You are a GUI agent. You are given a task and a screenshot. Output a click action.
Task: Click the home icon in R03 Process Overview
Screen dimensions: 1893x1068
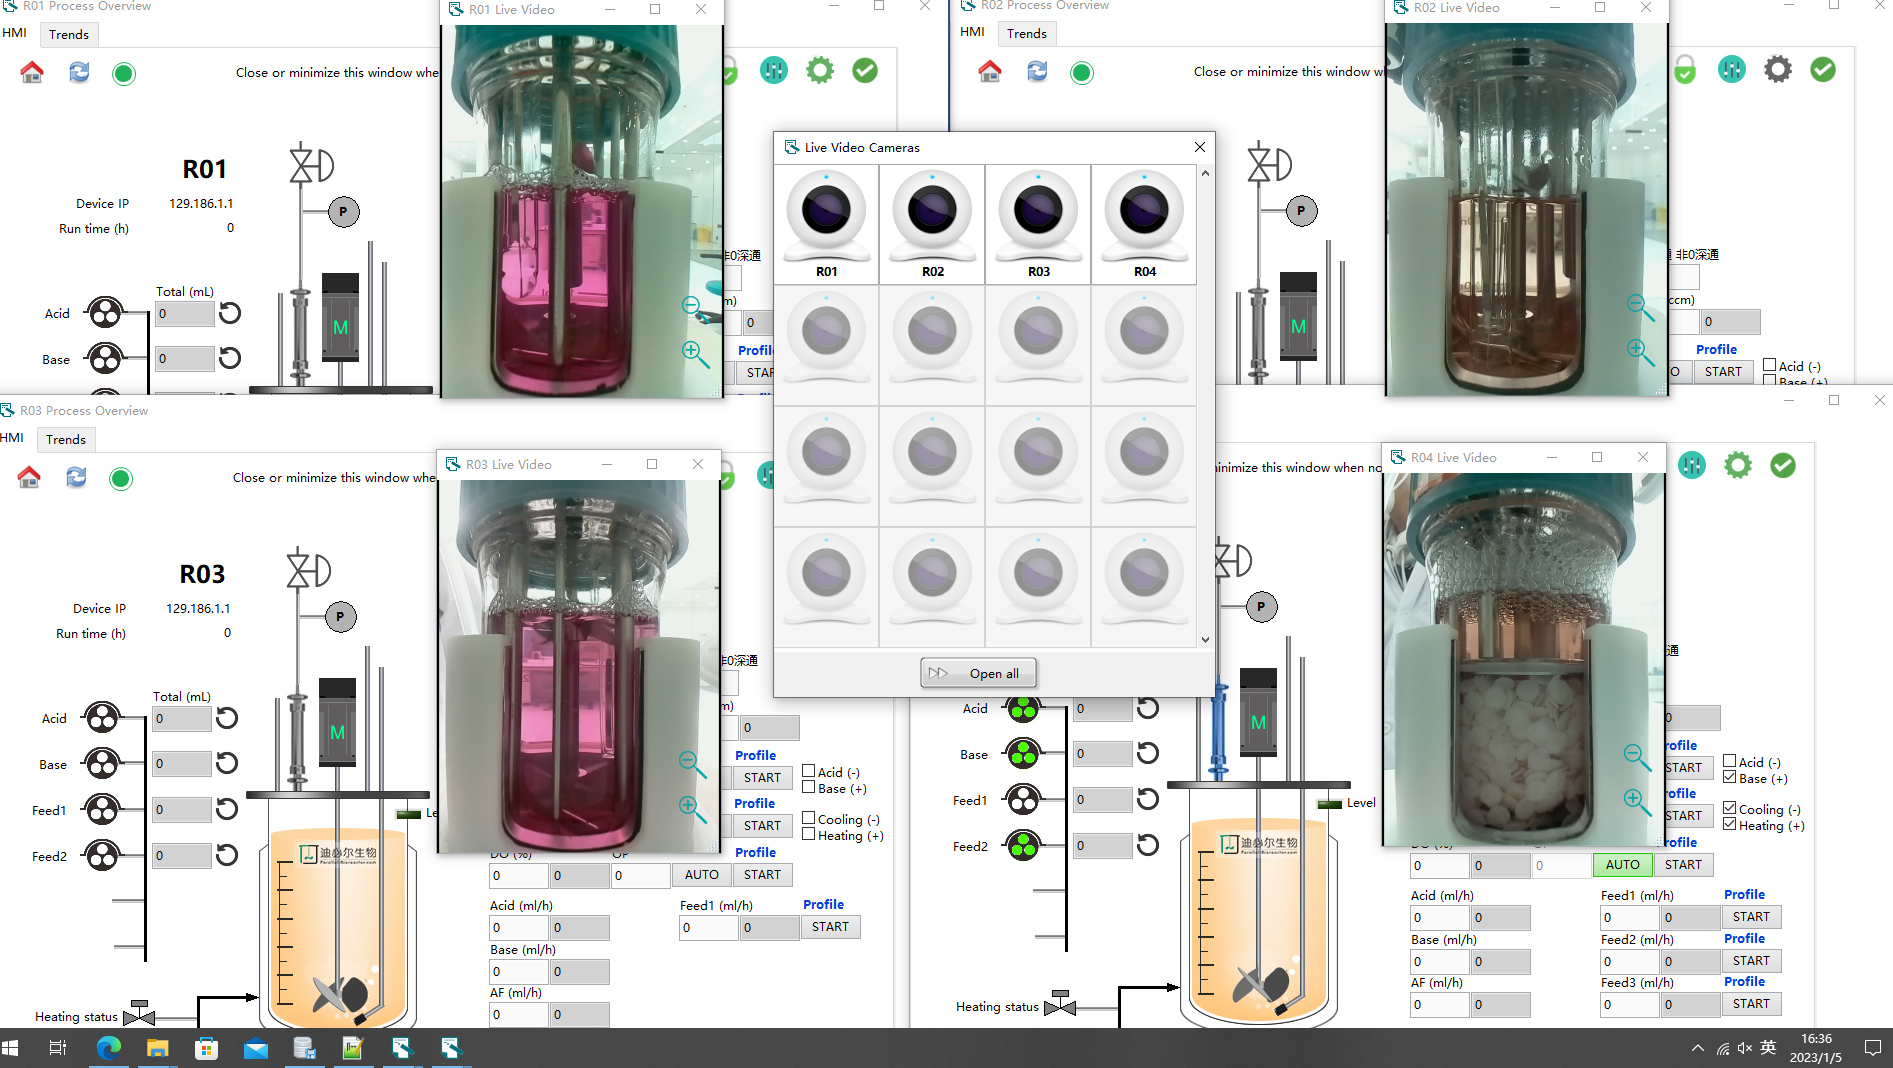coord(29,477)
